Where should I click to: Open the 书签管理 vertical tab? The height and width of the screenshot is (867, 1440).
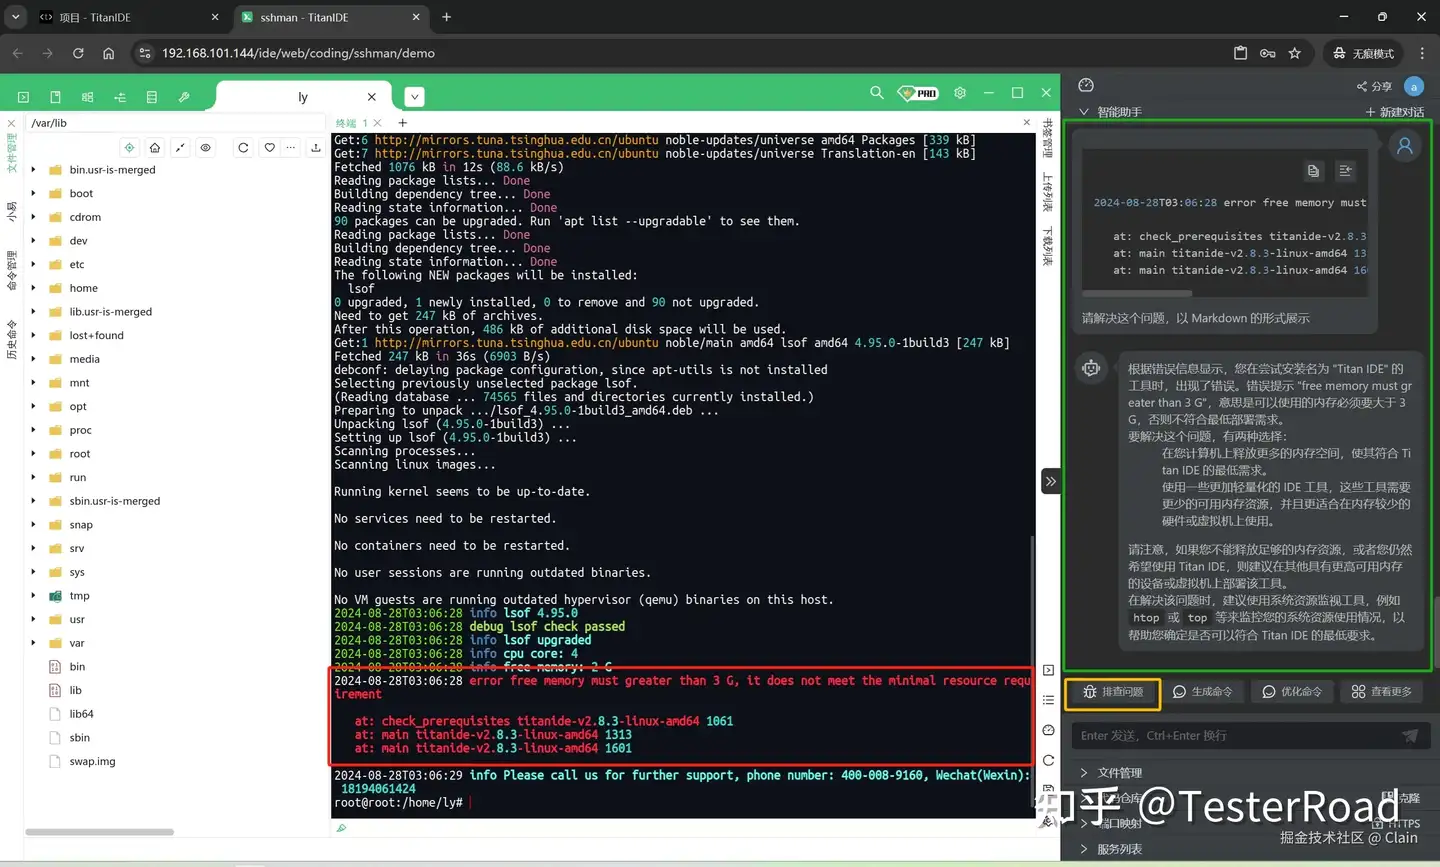coord(1048,137)
